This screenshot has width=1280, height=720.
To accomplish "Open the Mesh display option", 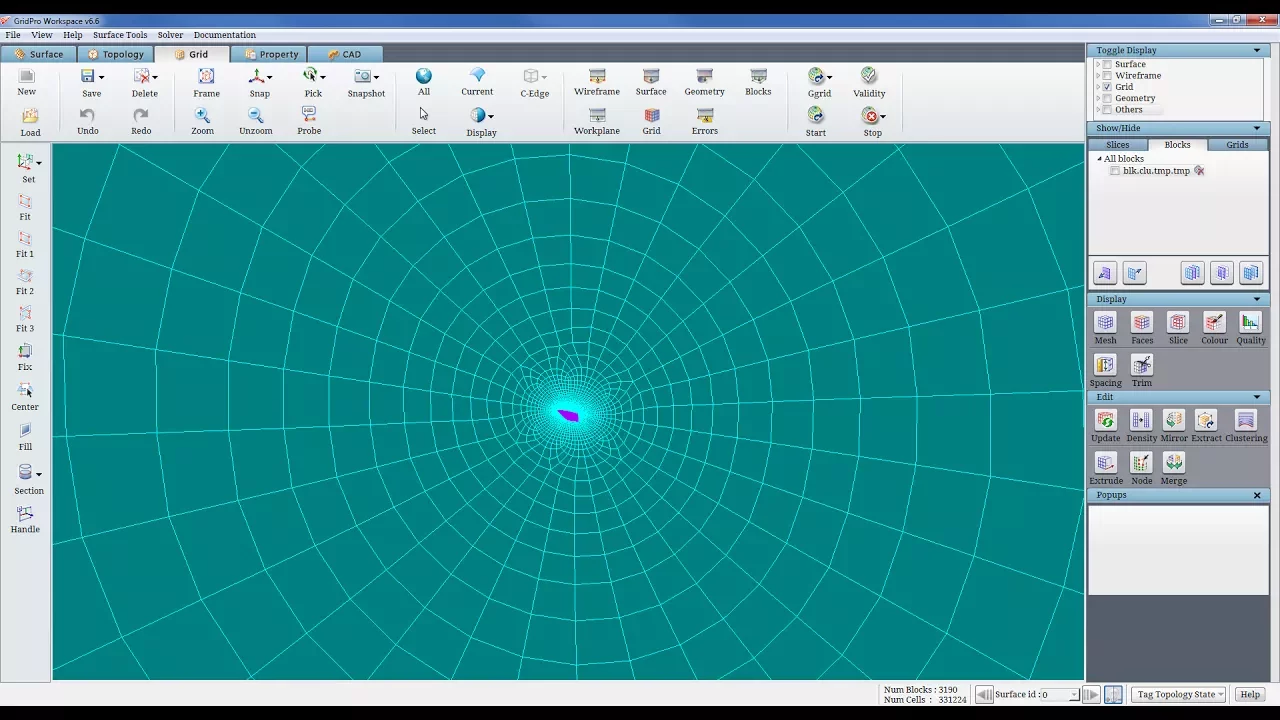I will 1105,322.
